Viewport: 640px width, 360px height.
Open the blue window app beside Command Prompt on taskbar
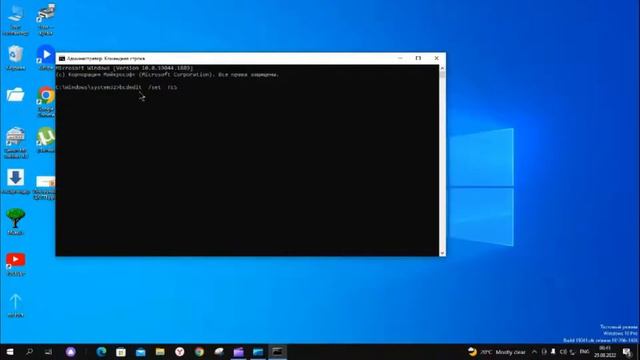[x=258, y=352]
